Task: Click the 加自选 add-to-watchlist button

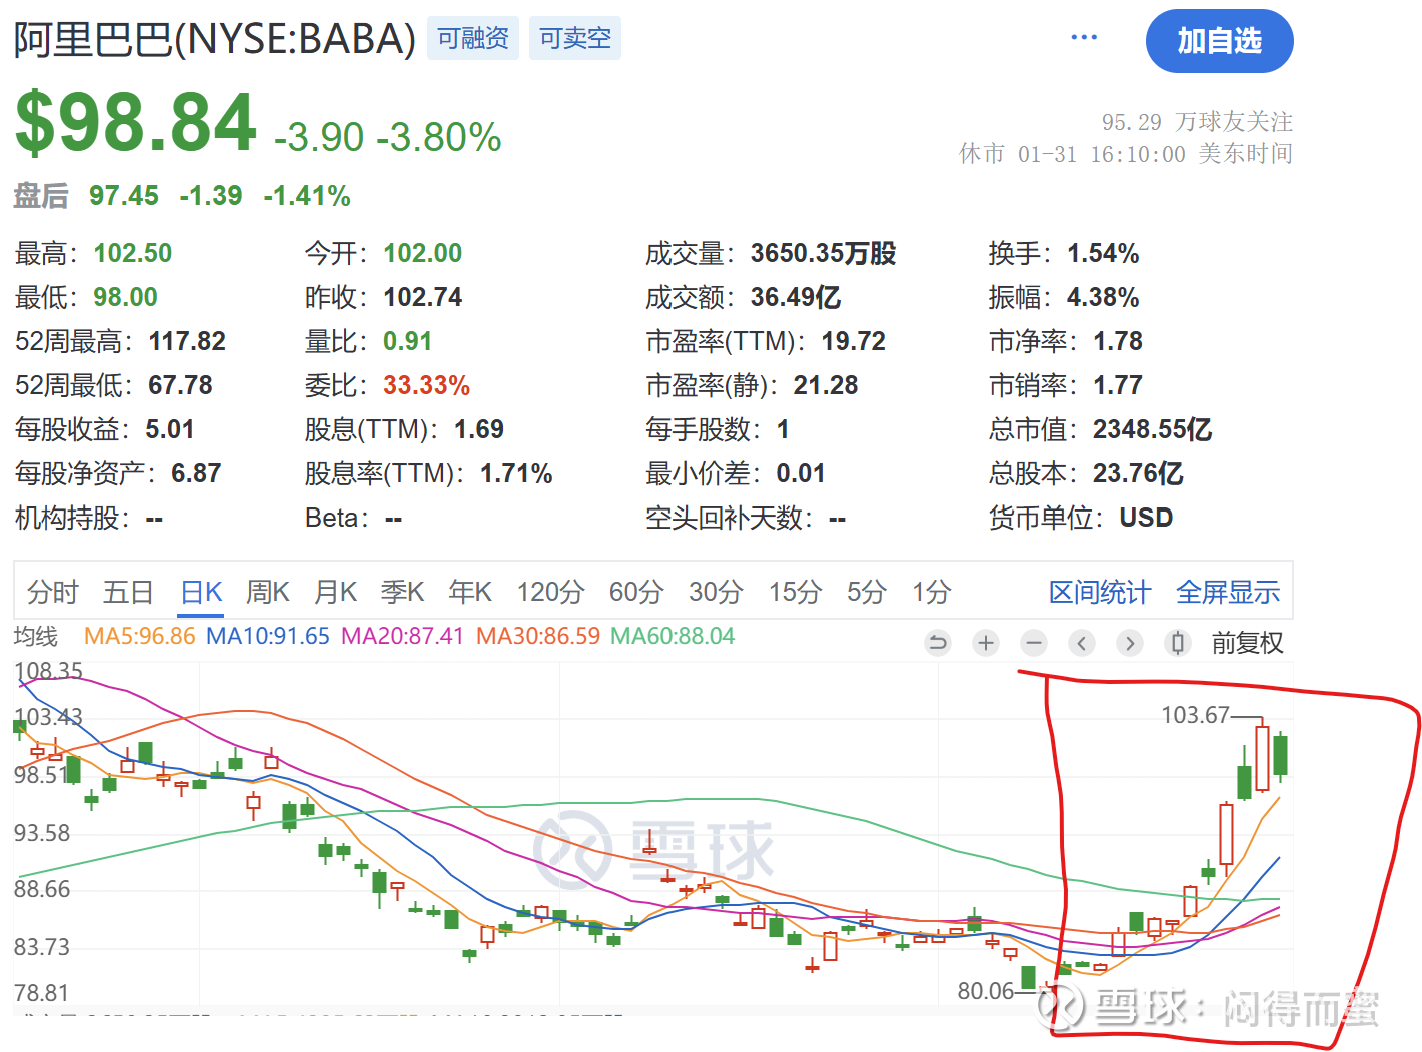Action: point(1219,41)
